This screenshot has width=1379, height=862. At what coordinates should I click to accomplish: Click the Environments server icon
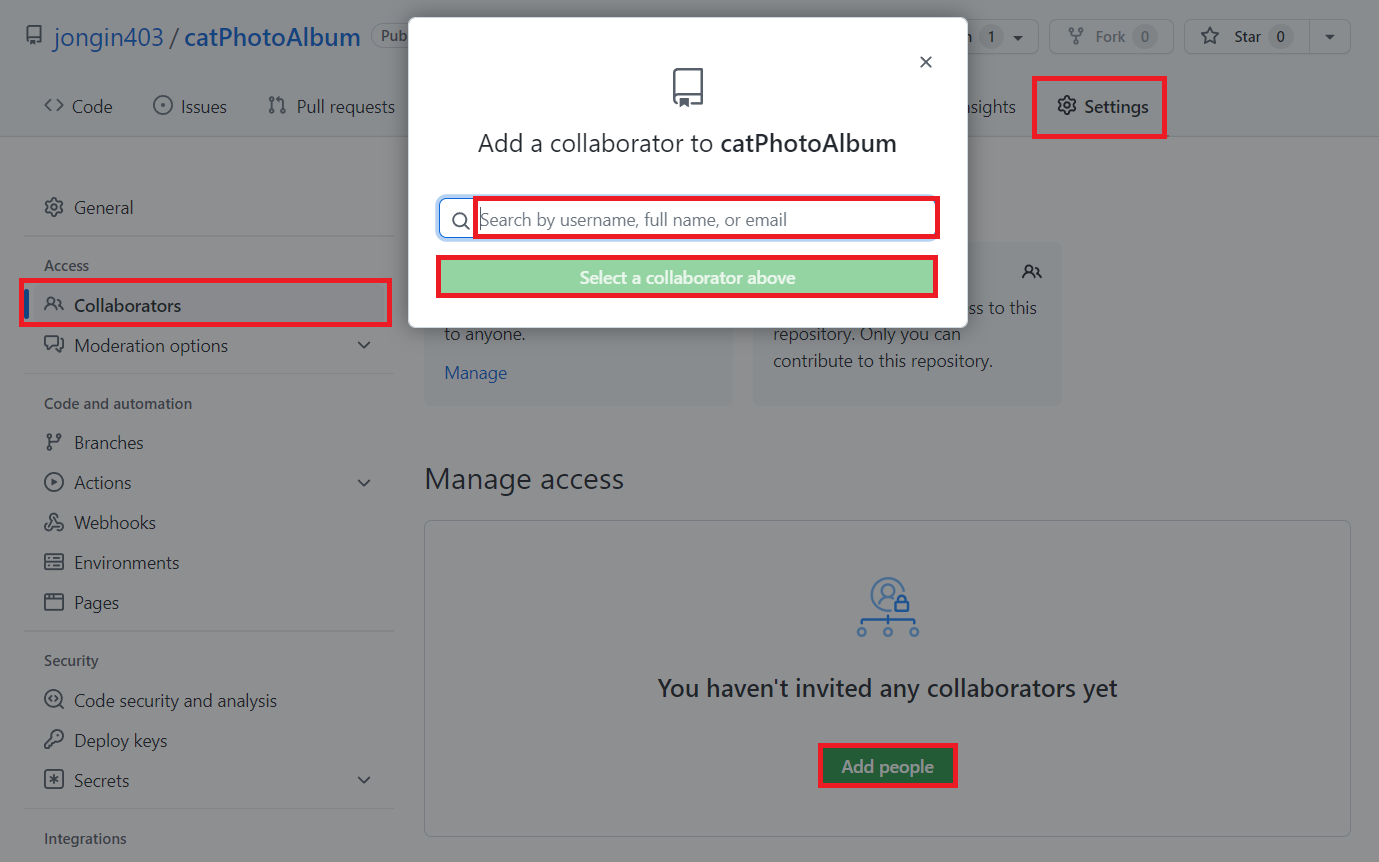pyautogui.click(x=54, y=562)
